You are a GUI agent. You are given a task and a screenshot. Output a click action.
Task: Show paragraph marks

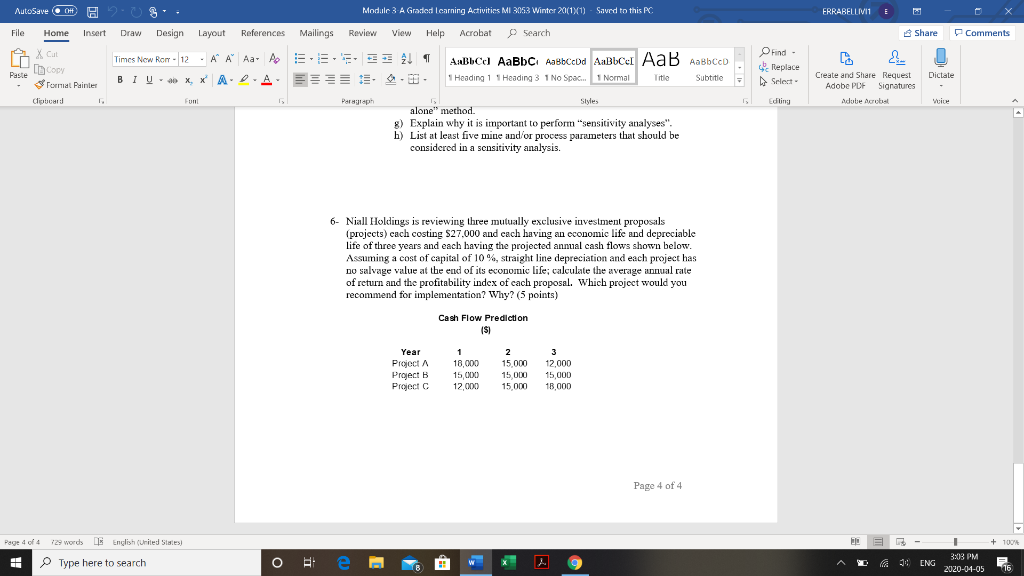[x=426, y=59]
